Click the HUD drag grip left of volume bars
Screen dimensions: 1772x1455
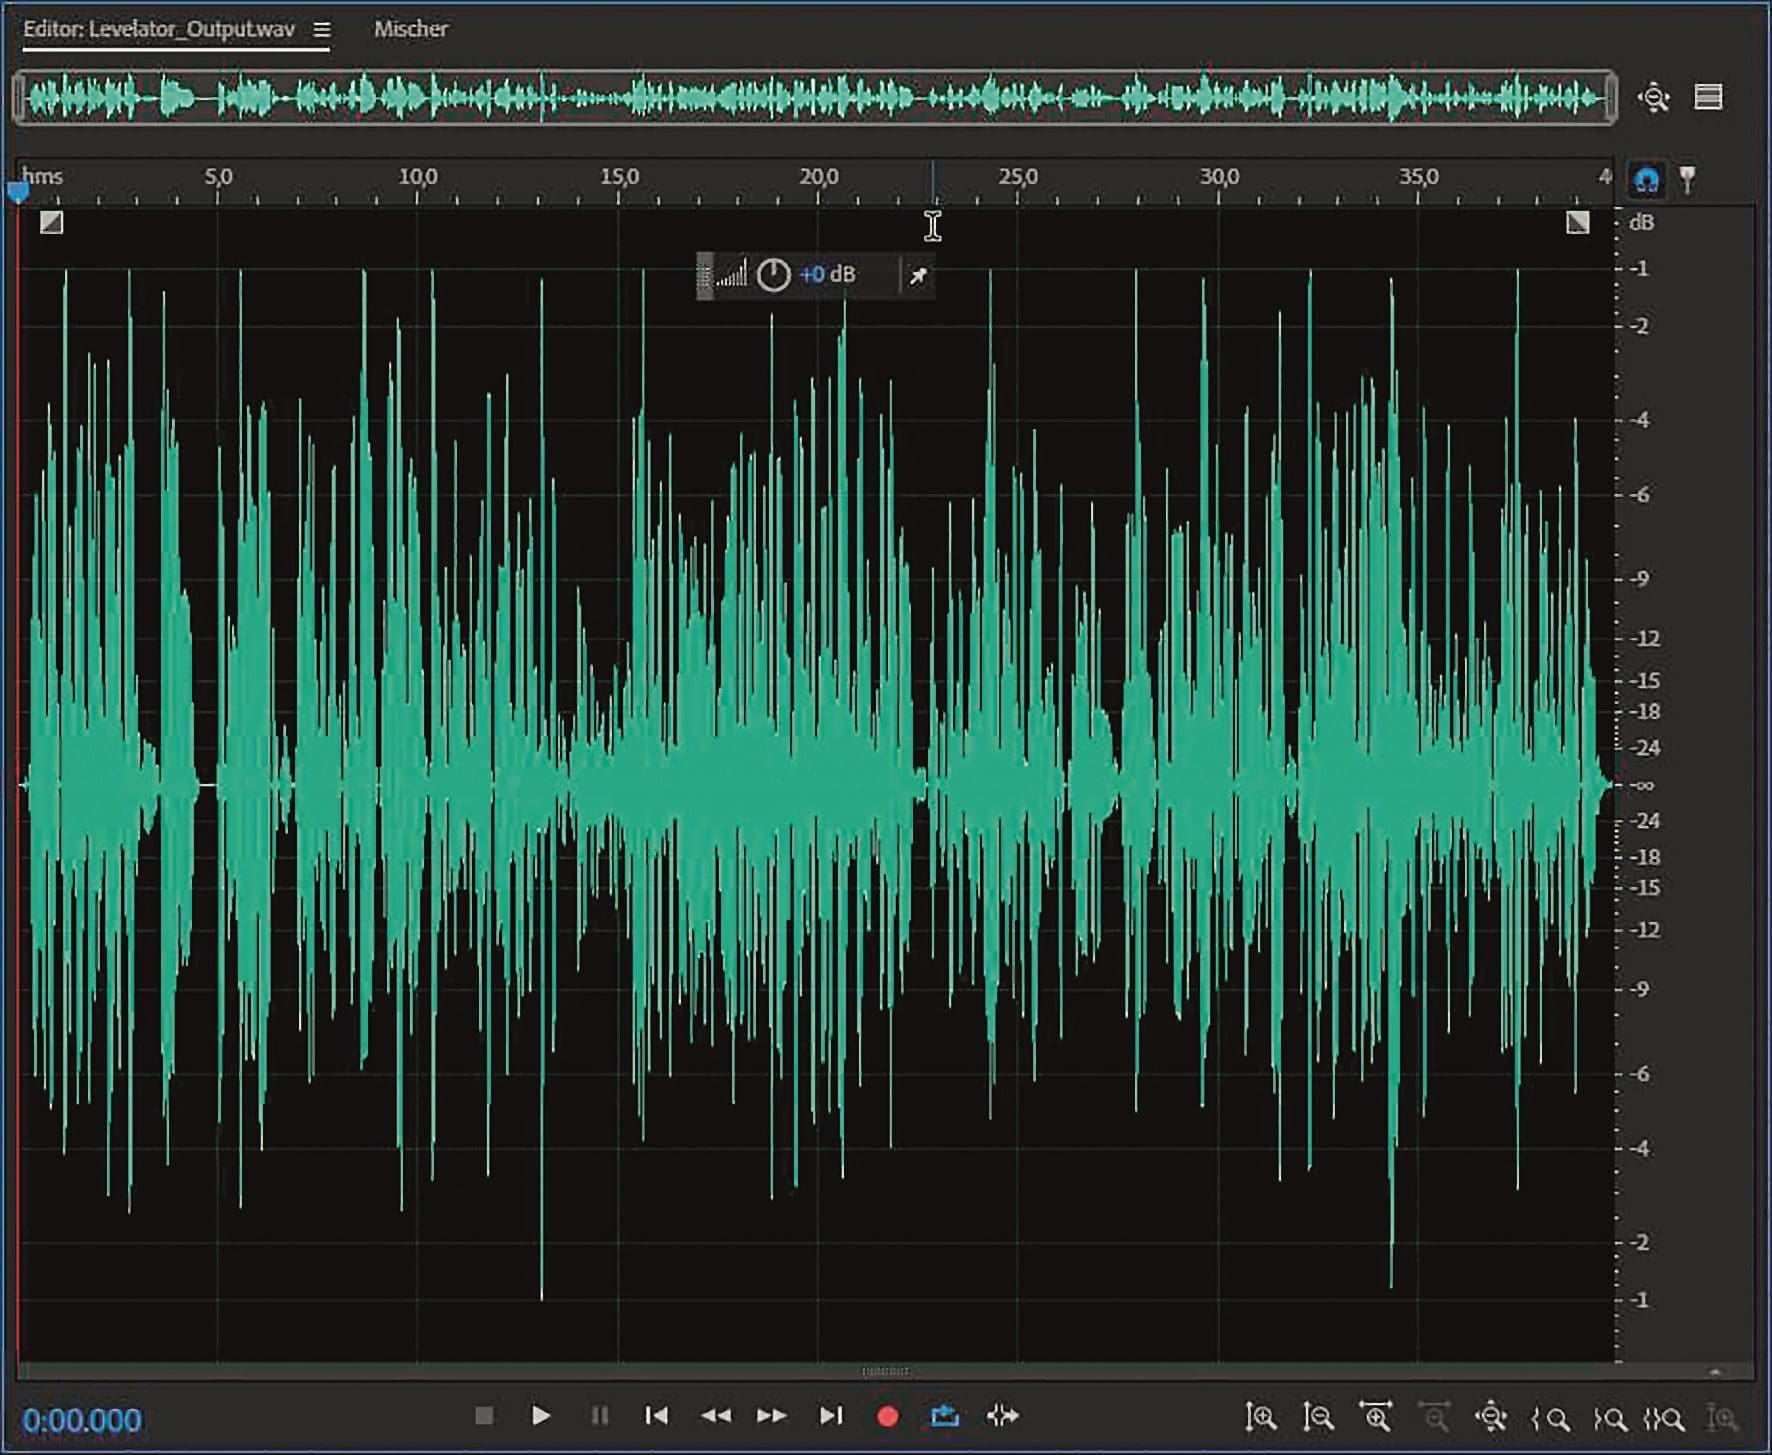click(x=705, y=276)
